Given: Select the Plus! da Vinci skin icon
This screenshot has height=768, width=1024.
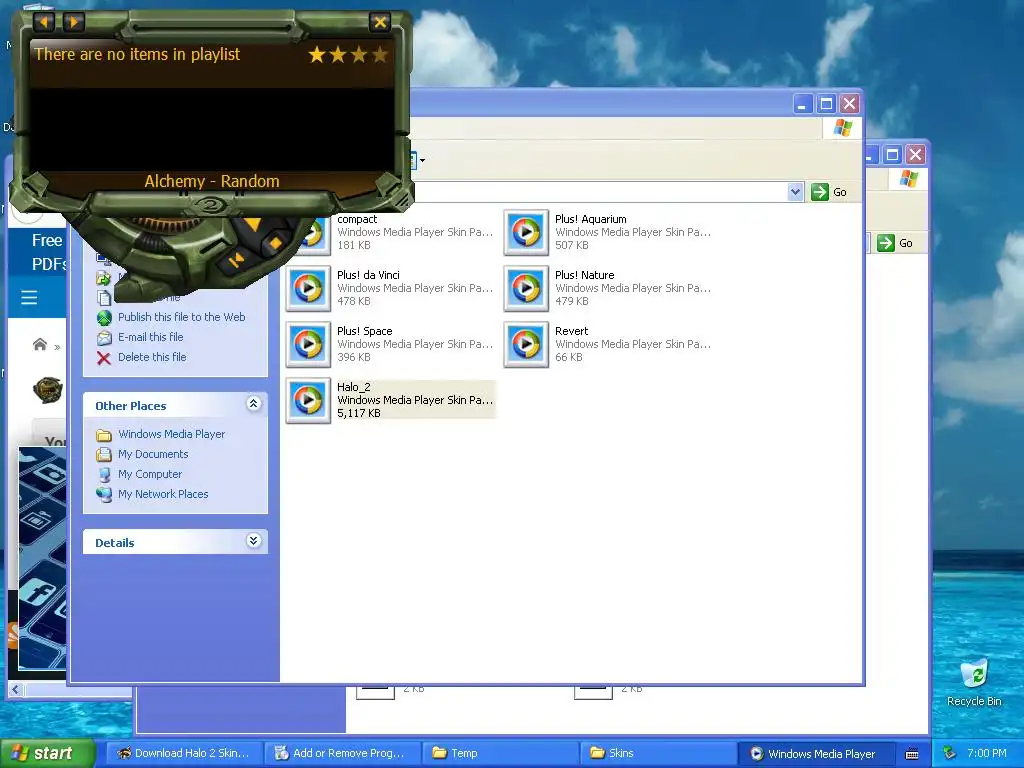Looking at the screenshot, I should [308, 288].
